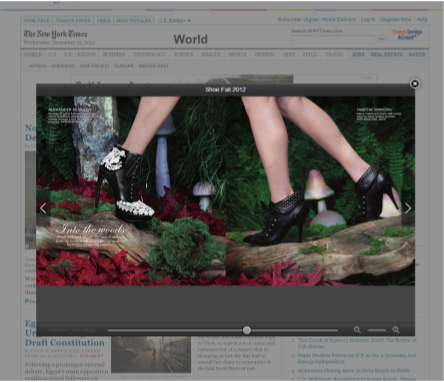Select the WORLD section tab

33,54
